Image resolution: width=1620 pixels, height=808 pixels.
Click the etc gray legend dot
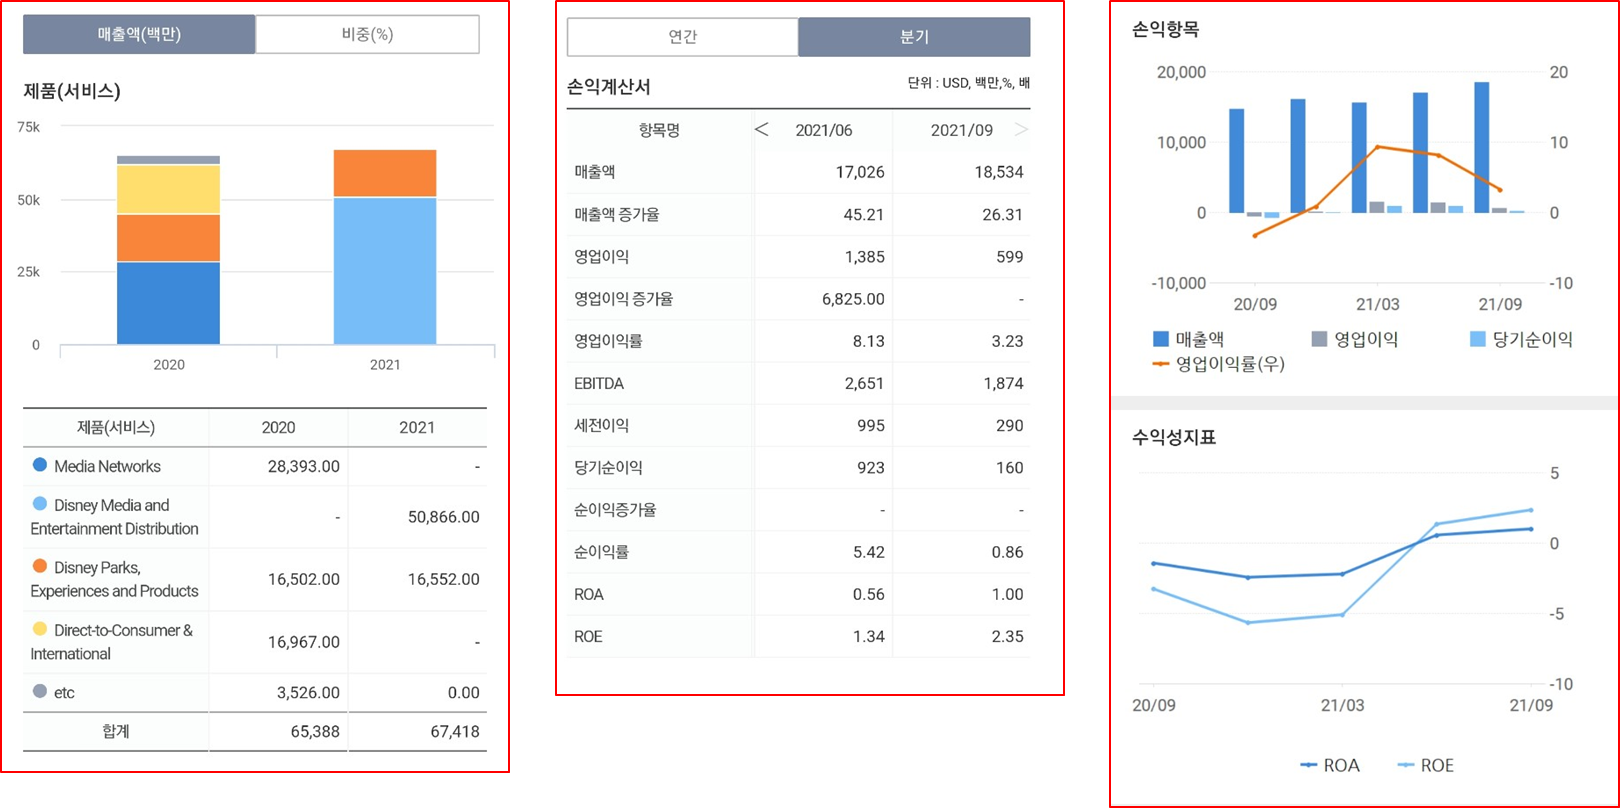point(40,691)
